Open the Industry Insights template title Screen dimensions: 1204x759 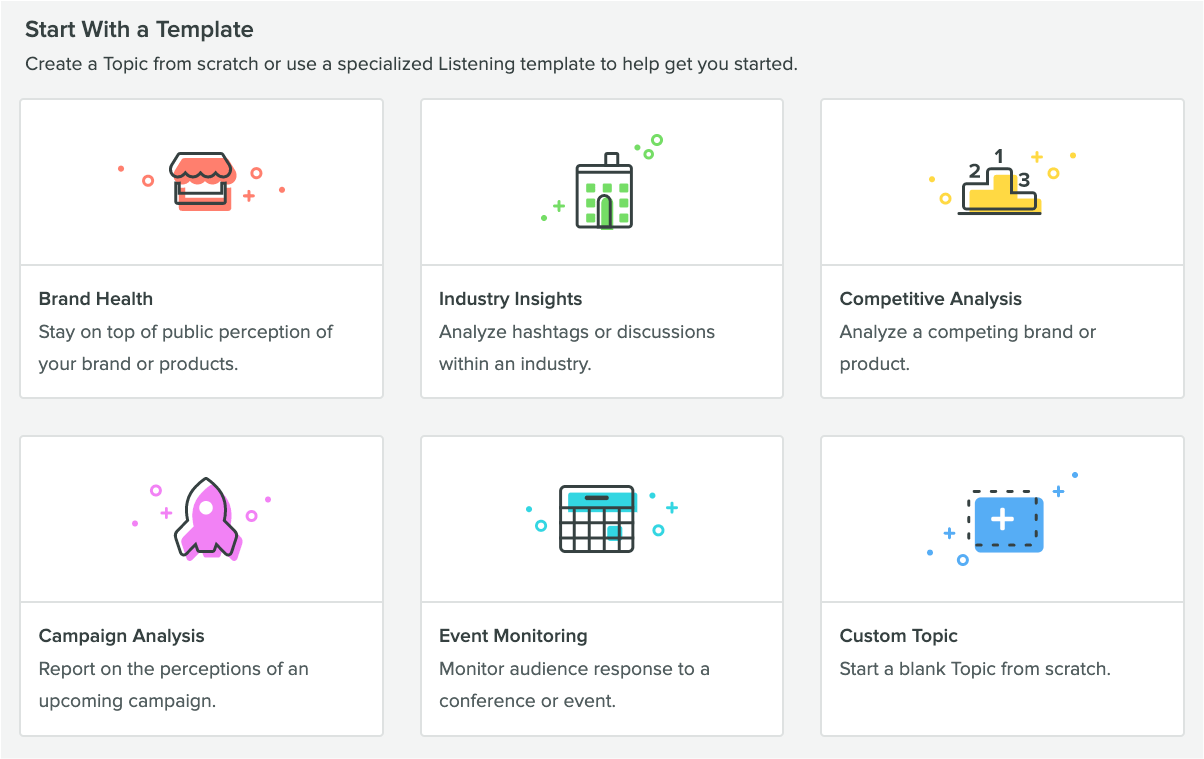pos(510,299)
